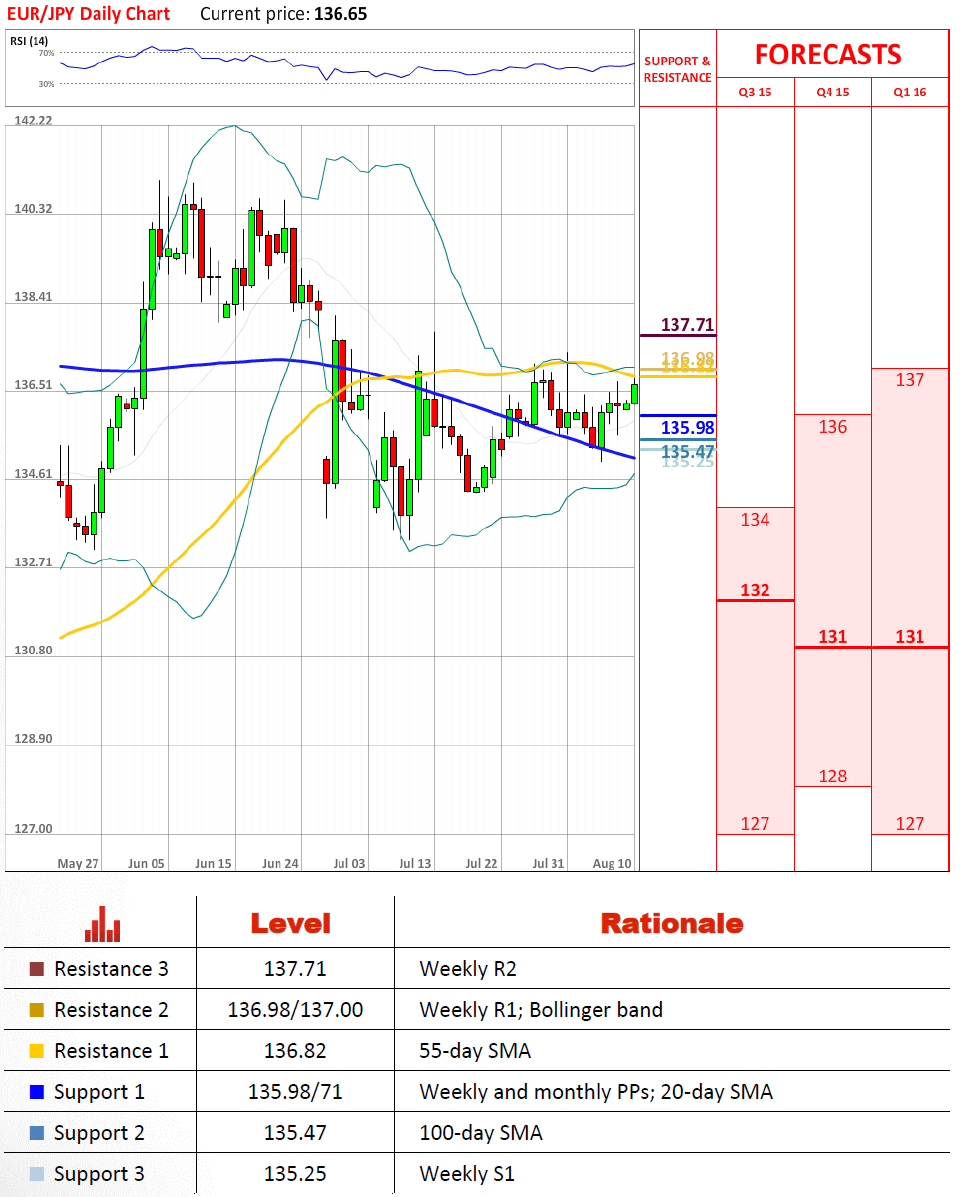Click the Q1 16 low forecast 127

click(x=910, y=824)
